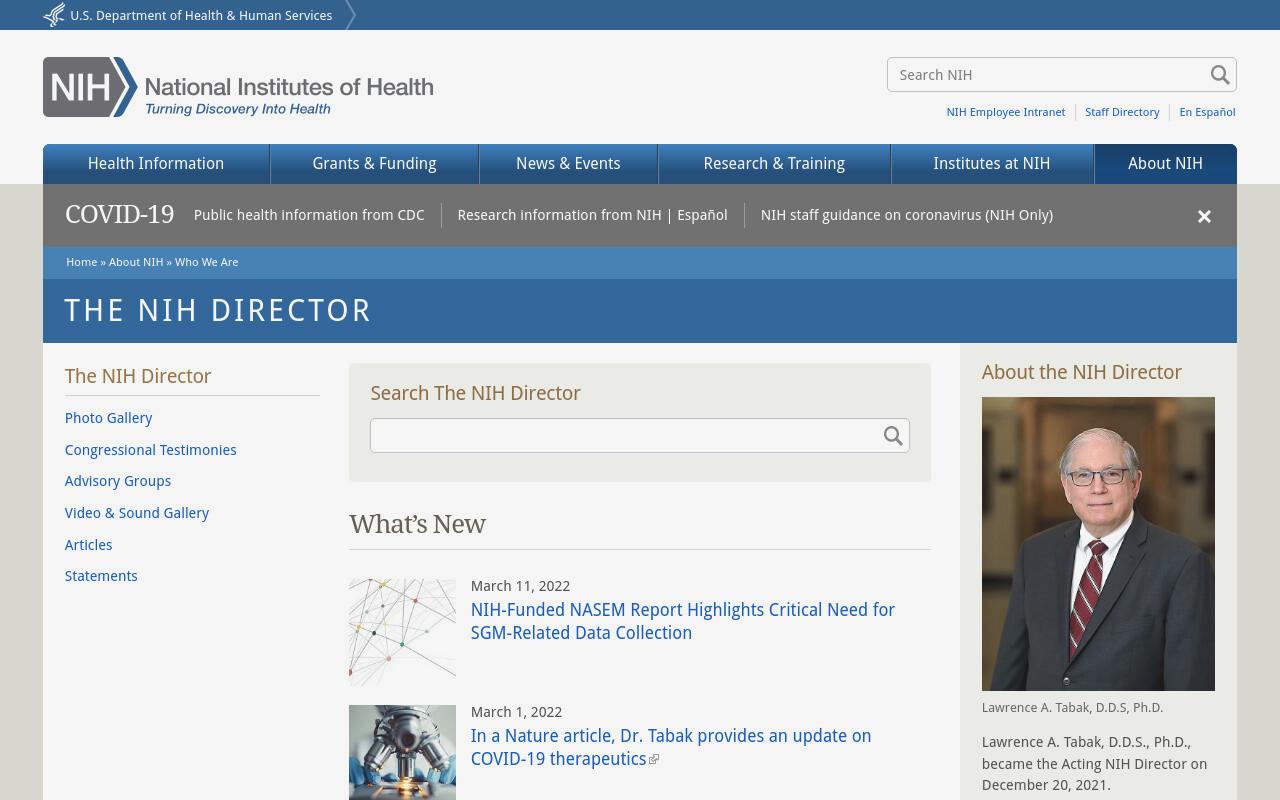Open Institutes at NIH menu
Image resolution: width=1280 pixels, height=800 pixels.
(992, 164)
